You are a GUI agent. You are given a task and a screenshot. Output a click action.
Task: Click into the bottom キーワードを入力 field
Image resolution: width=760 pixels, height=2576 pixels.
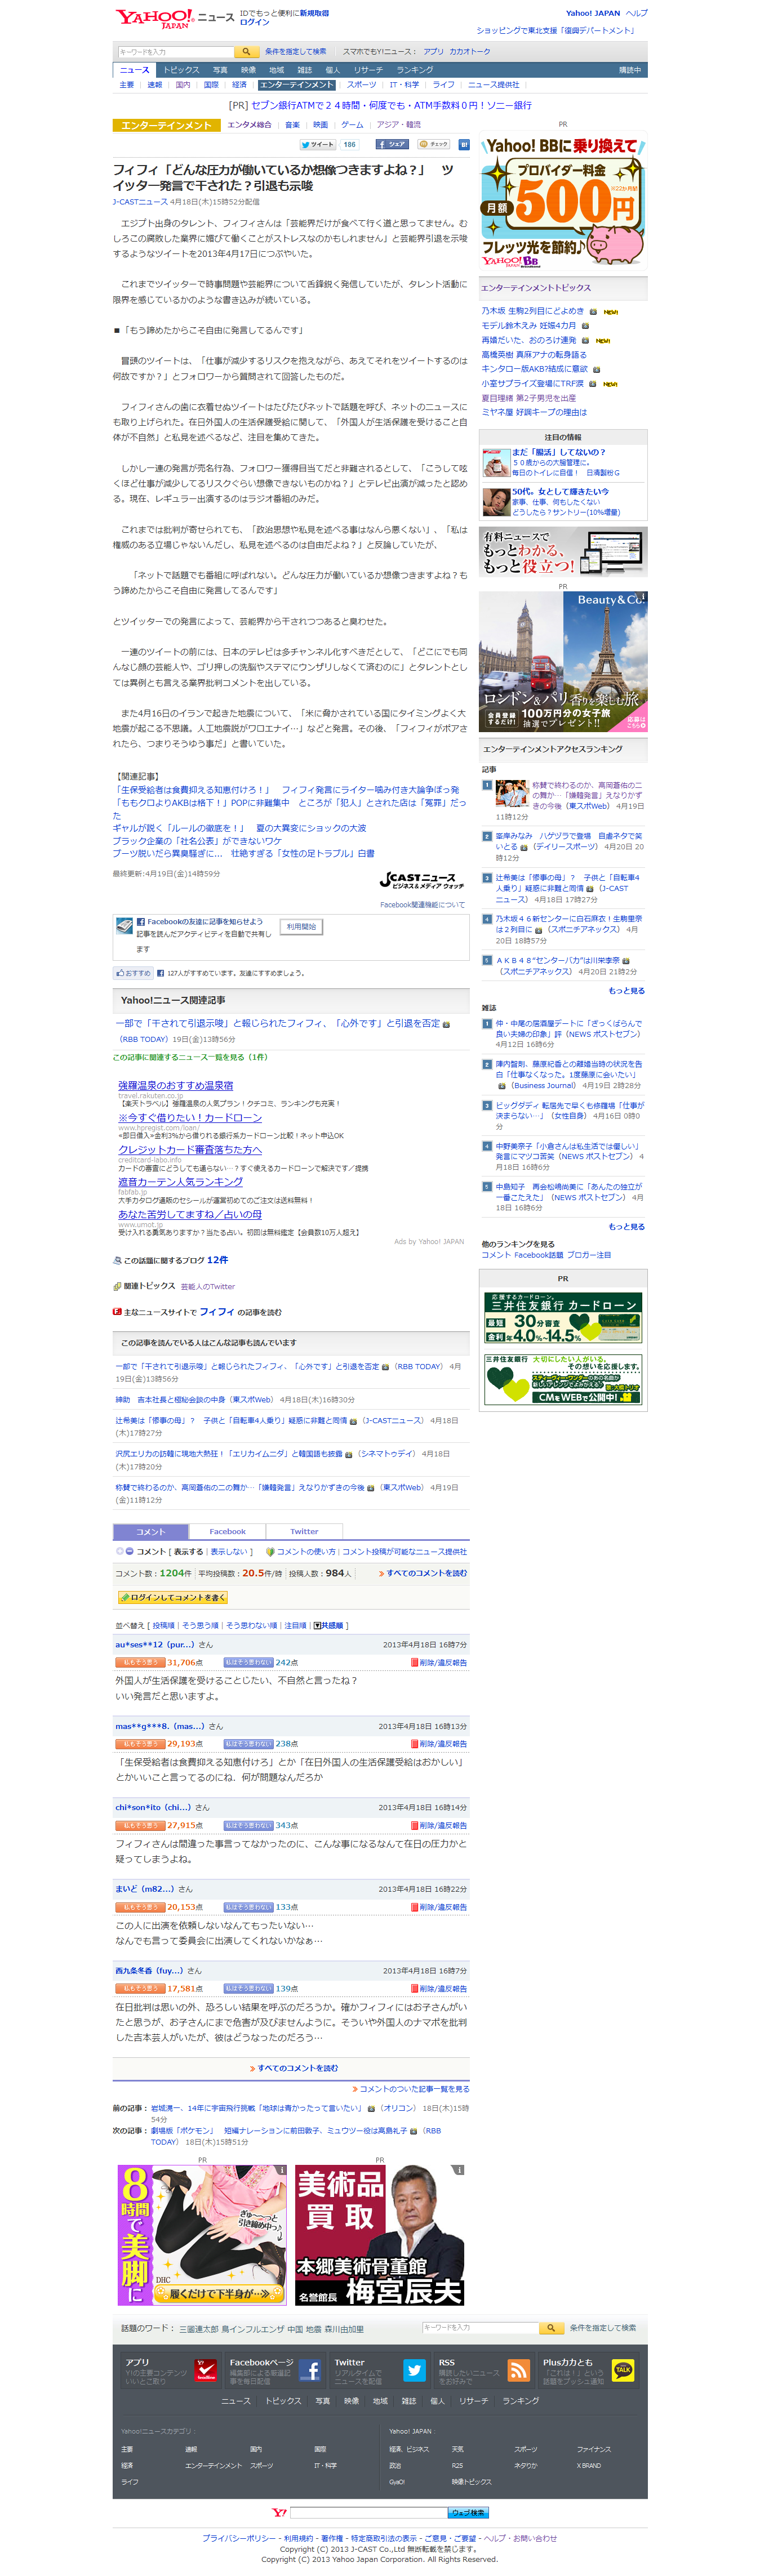pyautogui.click(x=480, y=2328)
